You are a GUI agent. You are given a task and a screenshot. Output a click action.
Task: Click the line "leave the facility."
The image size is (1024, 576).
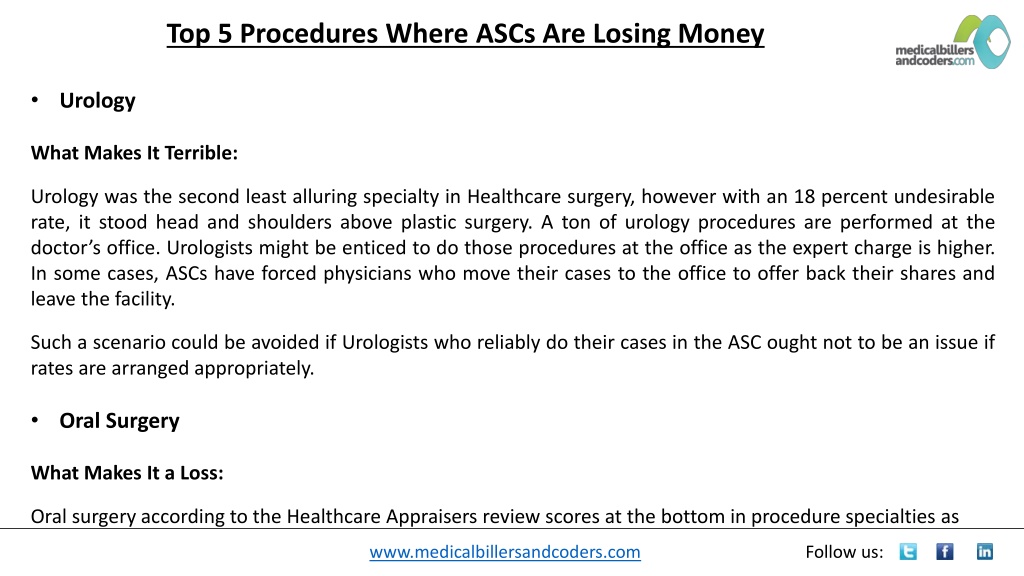pos(103,299)
